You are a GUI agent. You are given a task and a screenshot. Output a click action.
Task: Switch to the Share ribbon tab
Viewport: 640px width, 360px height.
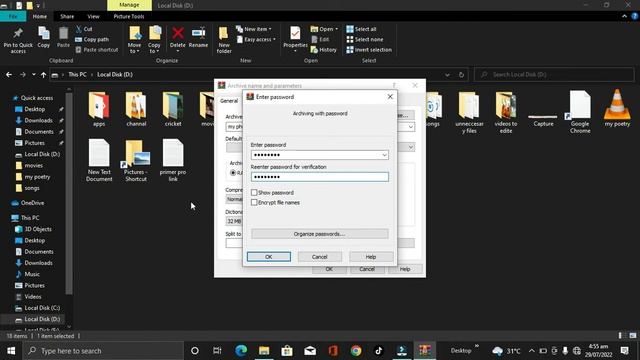pyautogui.click(x=67, y=16)
